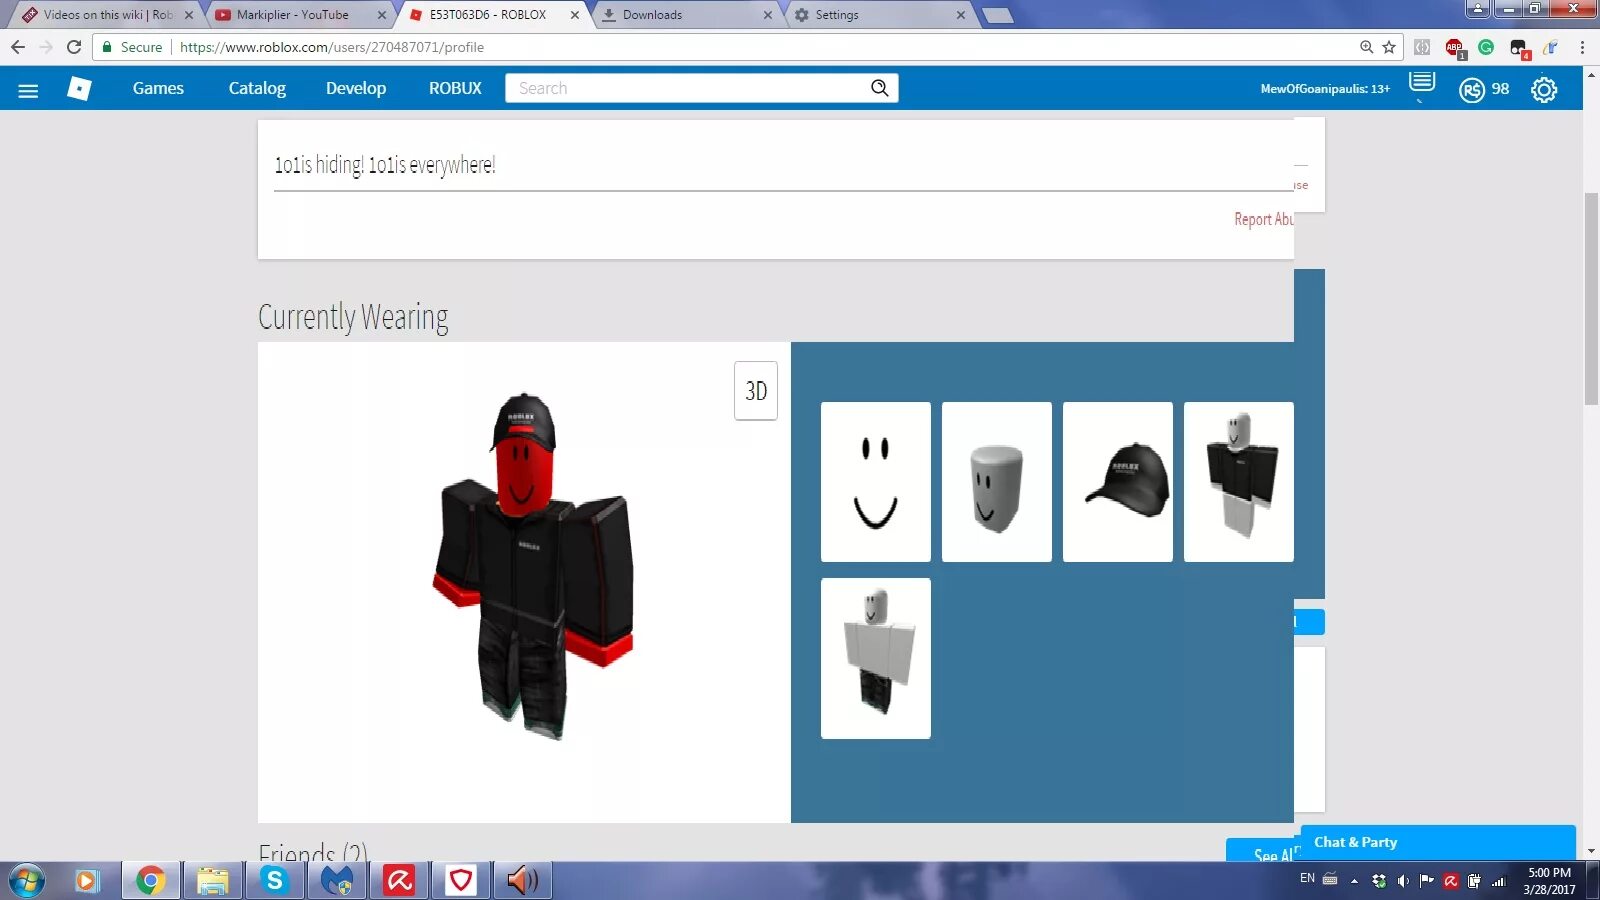This screenshot has width=1600, height=900.
Task: Go back with browser back arrow
Action: tap(18, 47)
